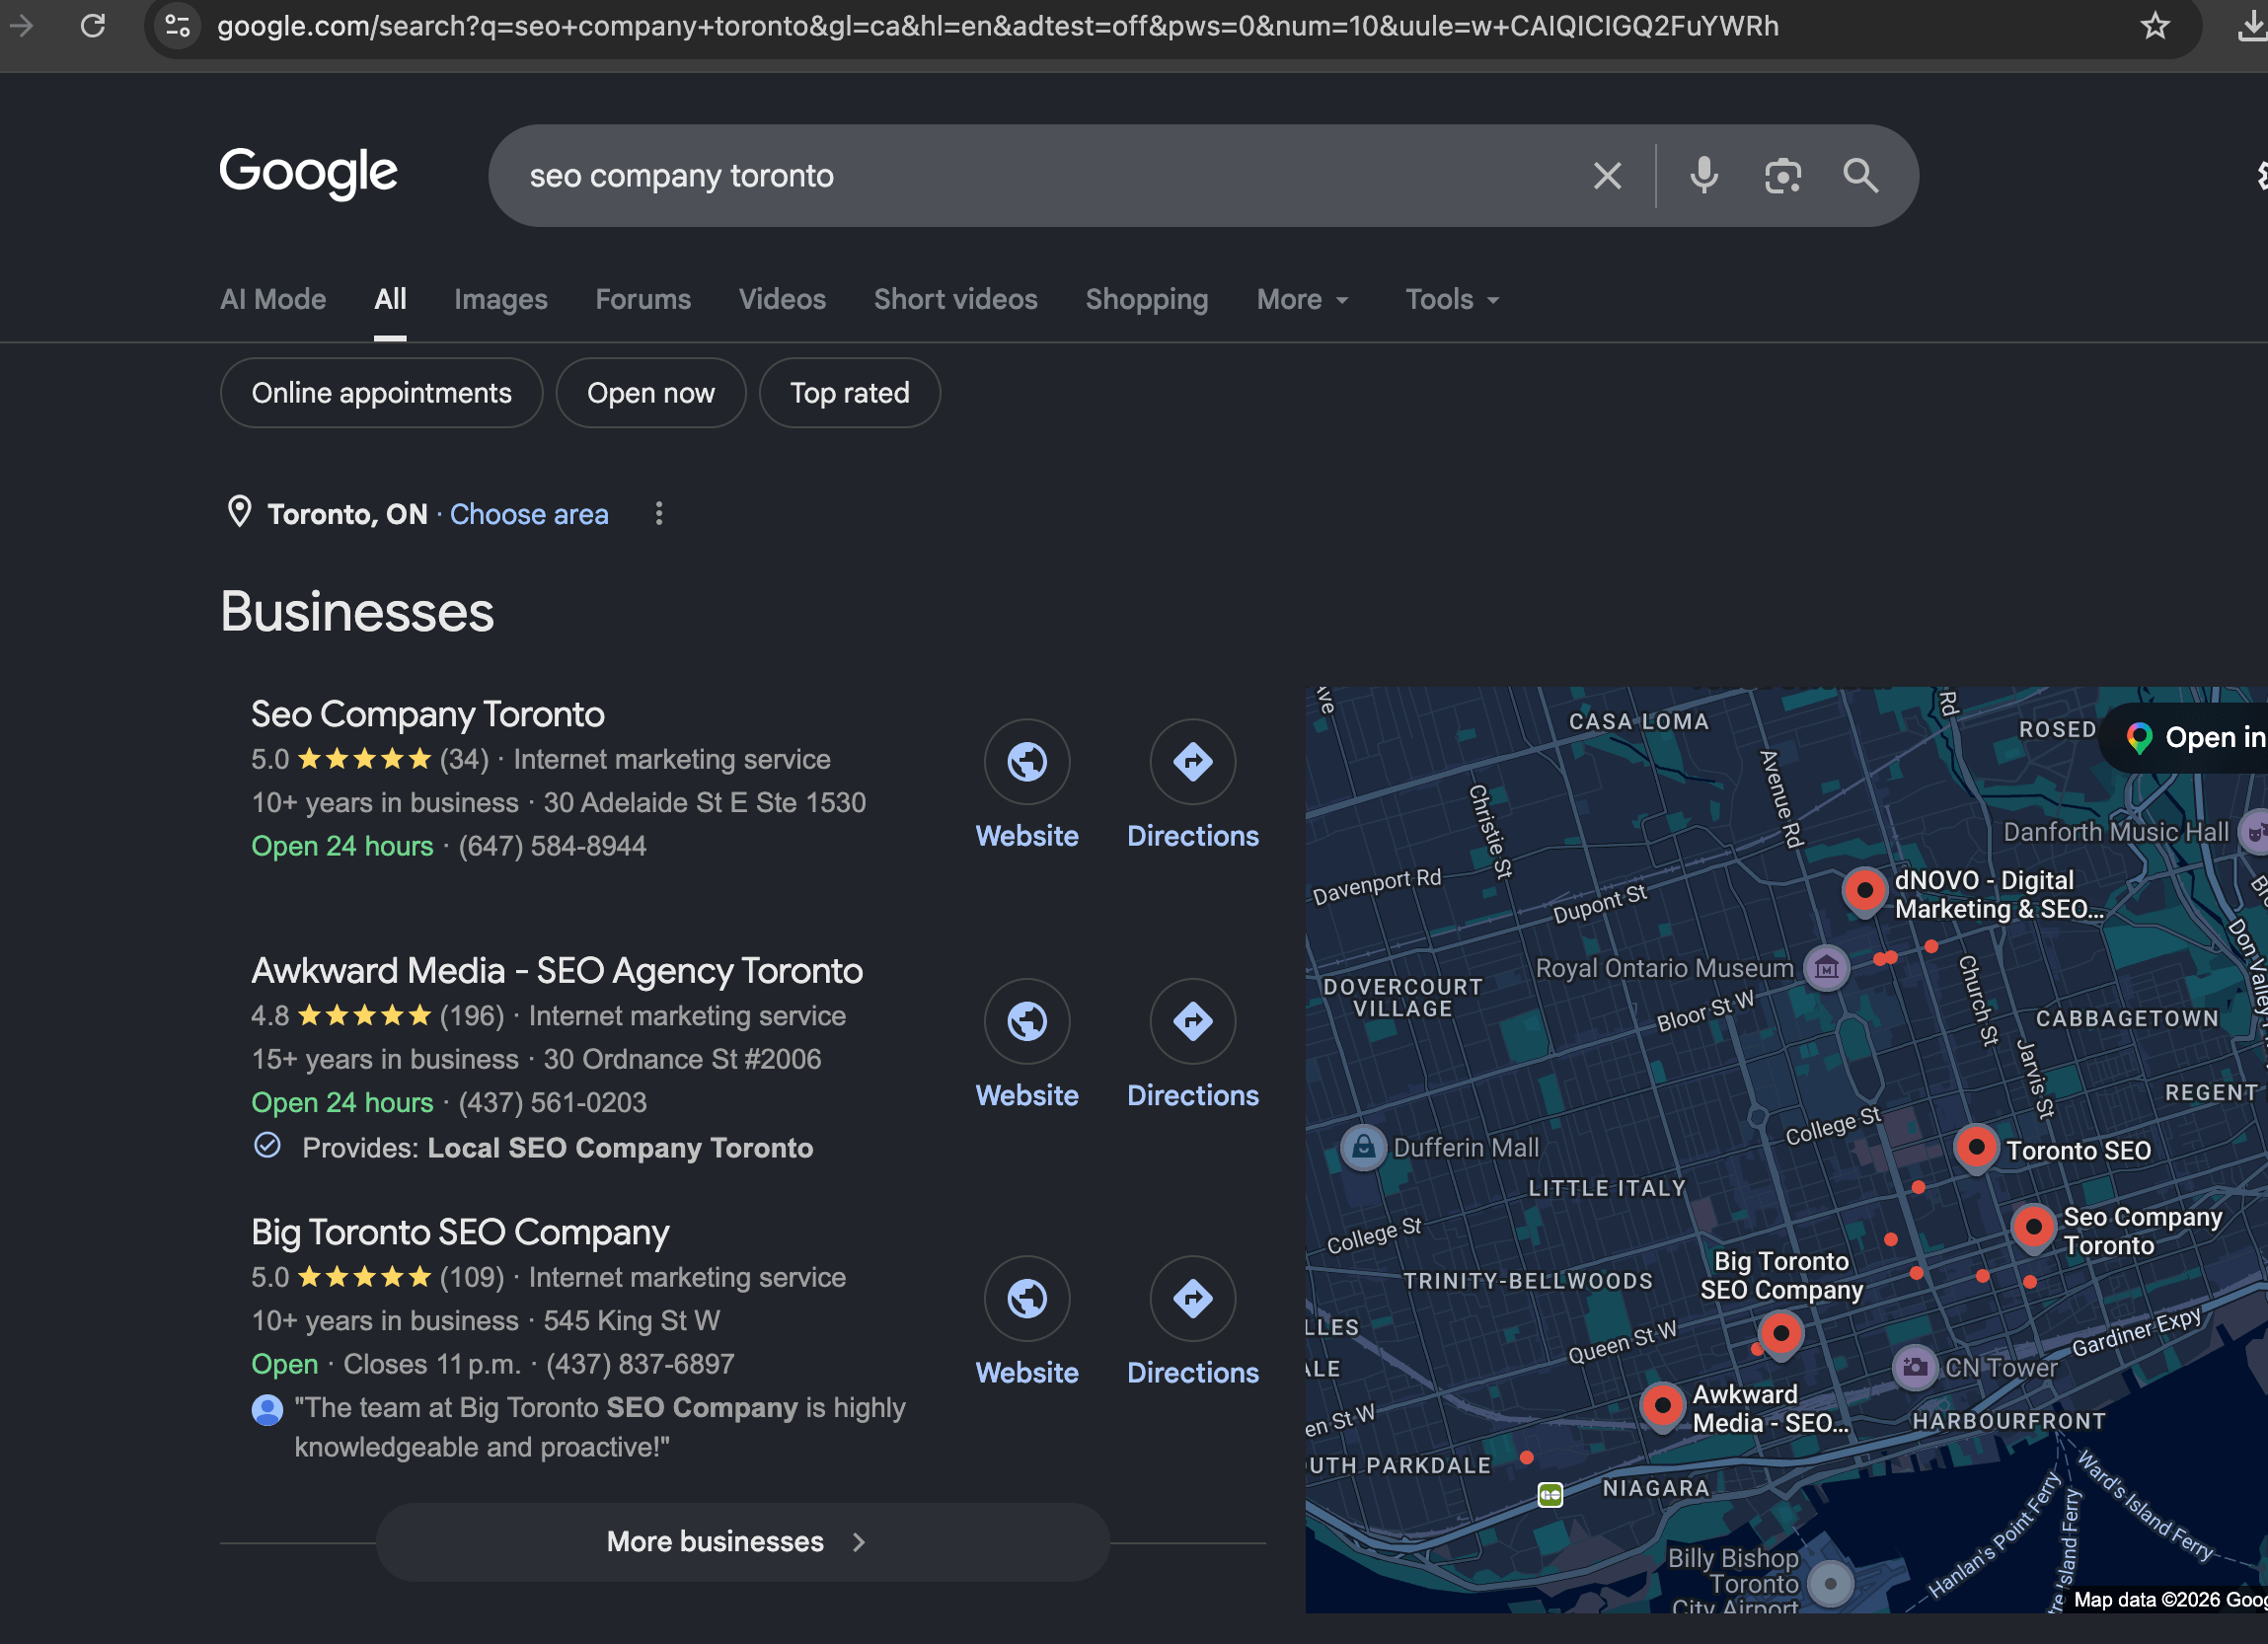Clear the search query with X icon

[x=1607, y=176]
